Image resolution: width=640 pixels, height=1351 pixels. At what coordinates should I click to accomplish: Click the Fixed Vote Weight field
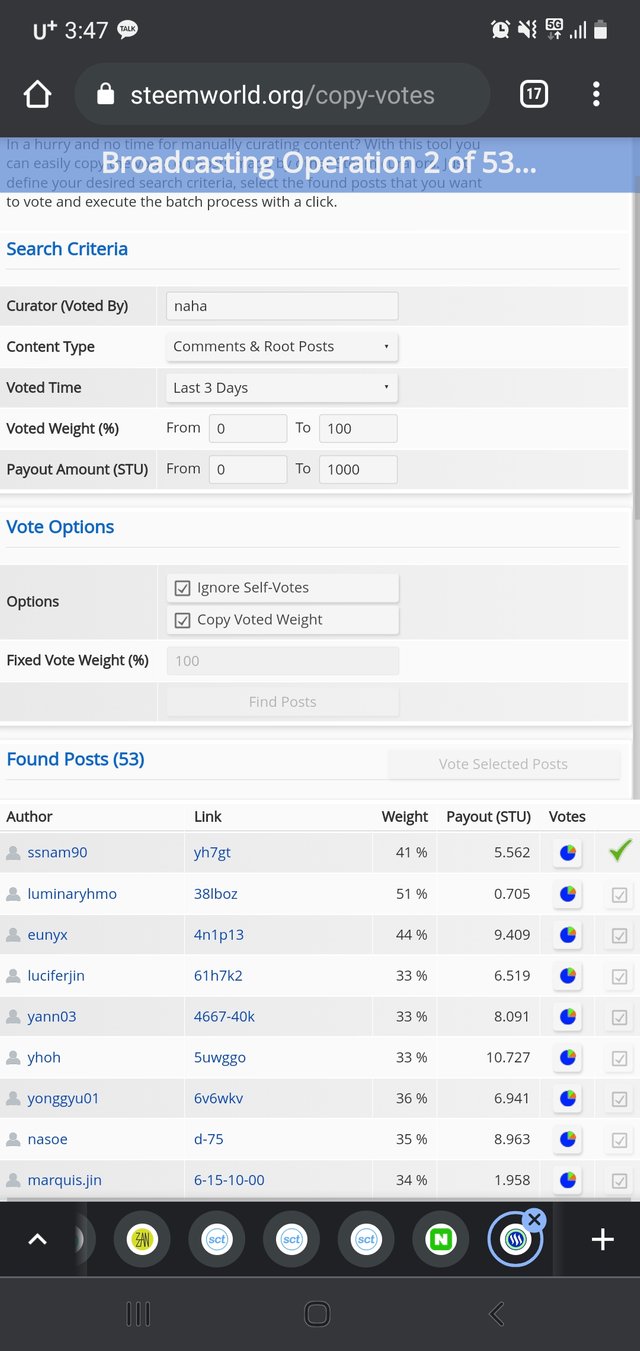pos(282,661)
